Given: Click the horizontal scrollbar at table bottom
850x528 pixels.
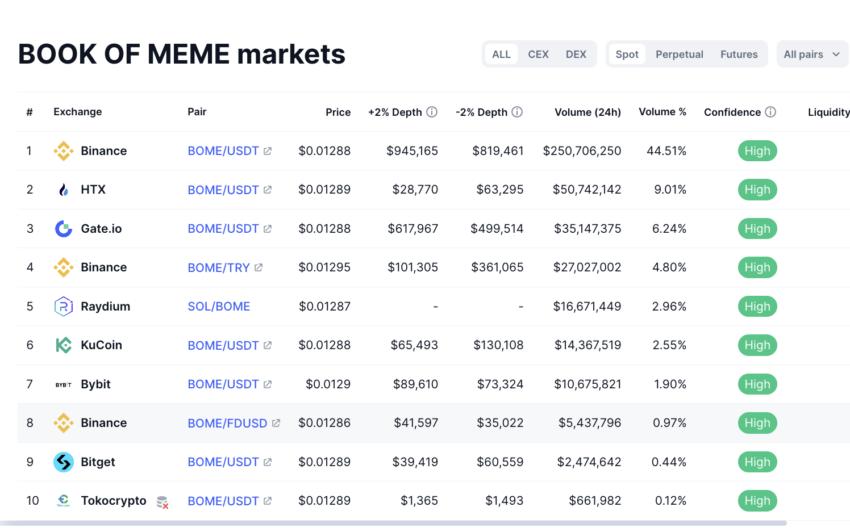Looking at the screenshot, I should (x=400, y=523).
